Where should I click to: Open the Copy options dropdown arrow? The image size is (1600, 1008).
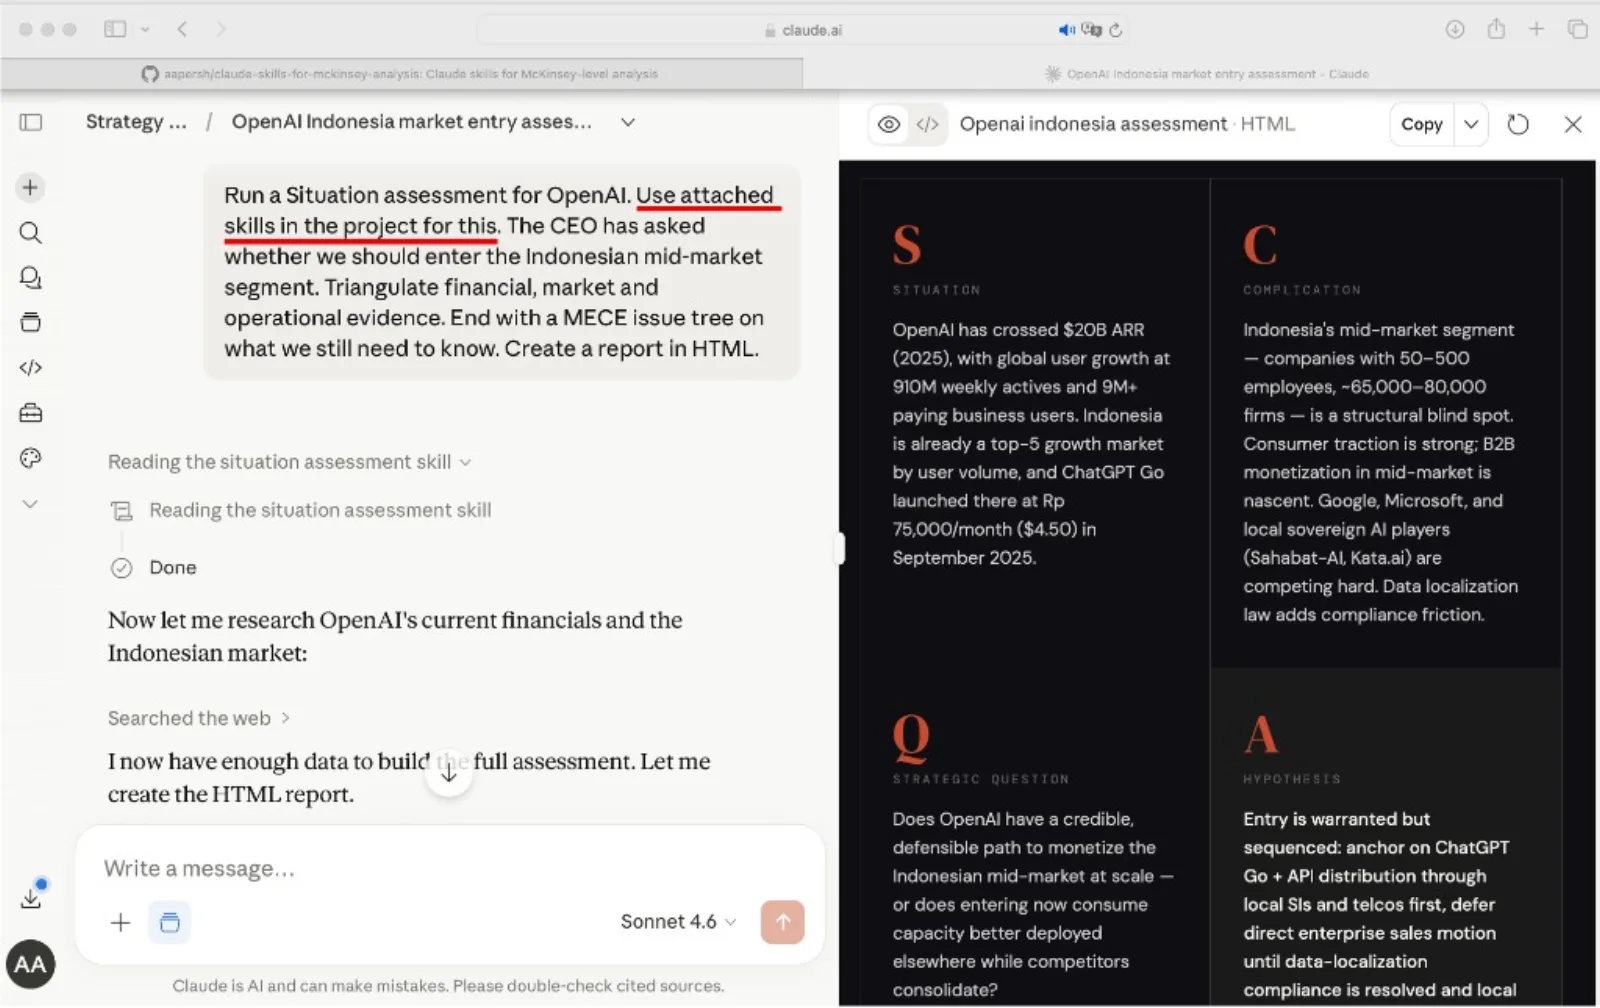coord(1471,124)
